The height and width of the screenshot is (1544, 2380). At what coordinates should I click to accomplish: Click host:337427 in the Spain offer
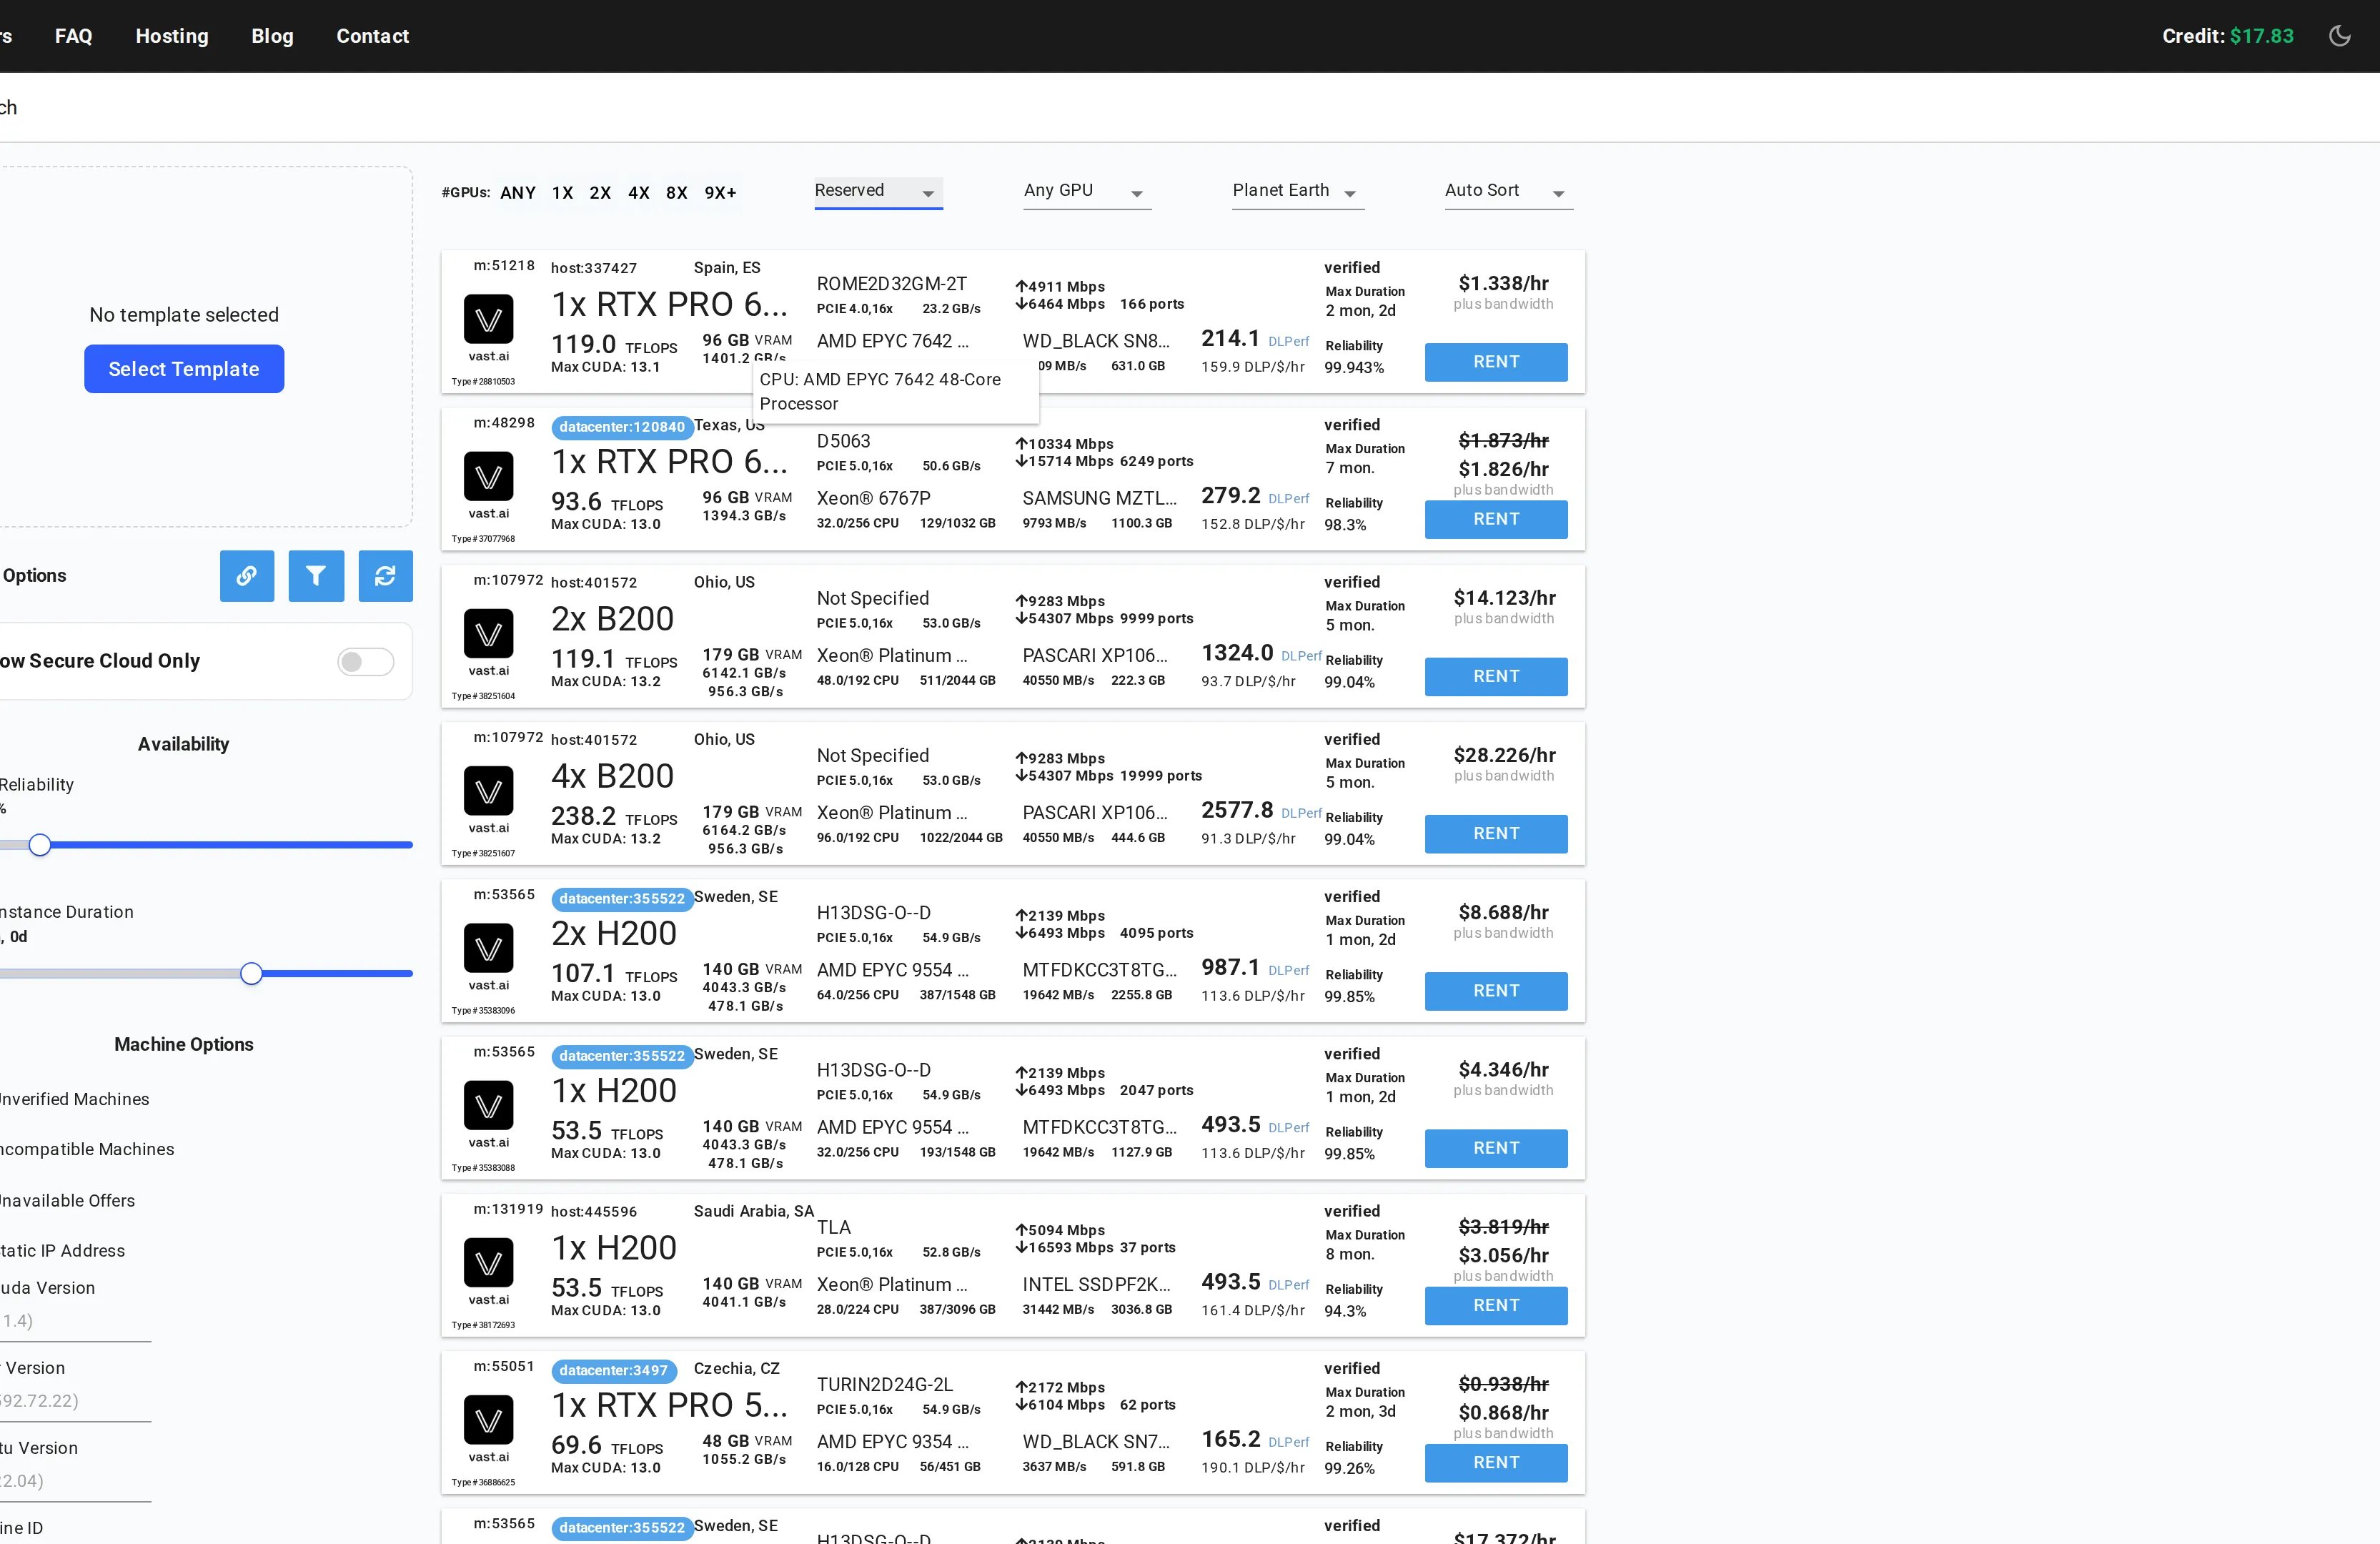click(x=594, y=268)
